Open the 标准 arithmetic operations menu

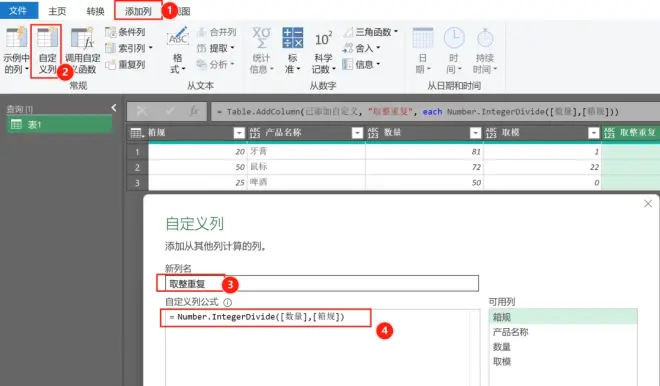[x=293, y=50]
